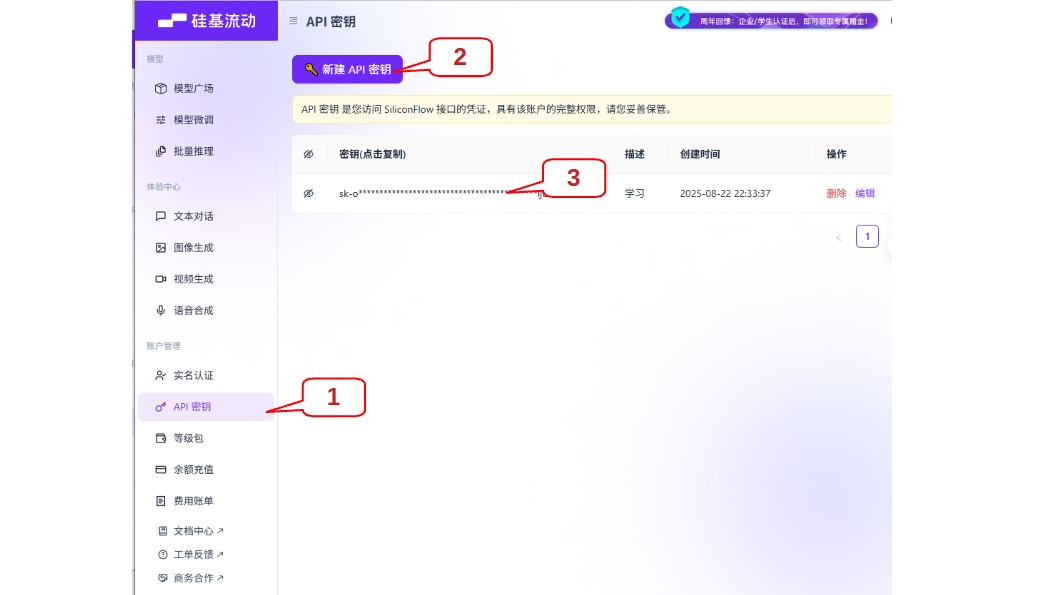Image resolution: width=1058 pixels, height=595 pixels.
Task: Select page 1 in the pagination
Action: coord(867,238)
